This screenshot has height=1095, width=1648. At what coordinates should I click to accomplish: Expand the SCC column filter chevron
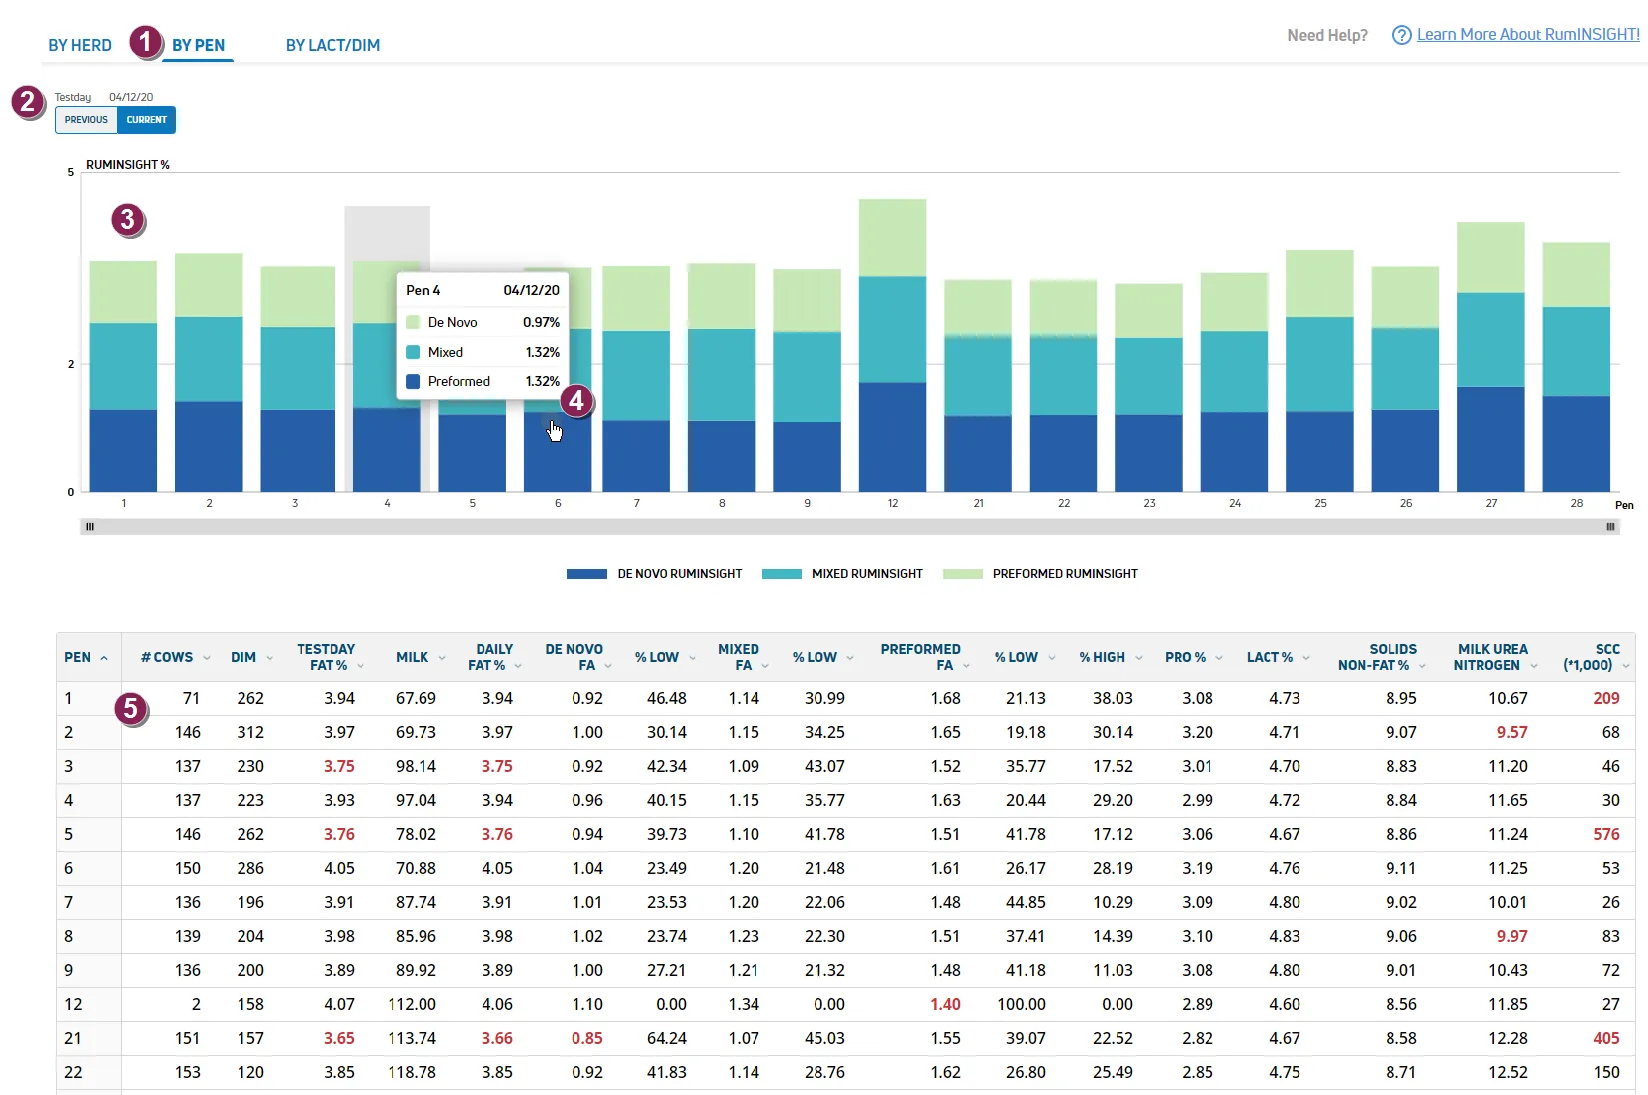tap(1626, 666)
